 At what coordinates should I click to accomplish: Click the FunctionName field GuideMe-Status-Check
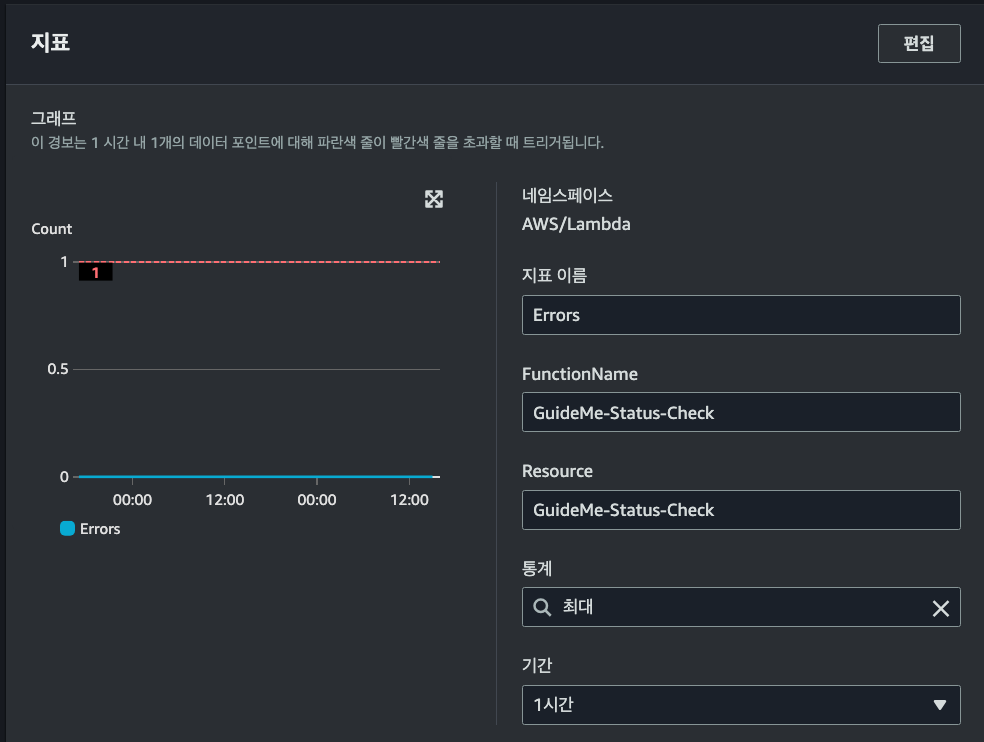(x=741, y=412)
